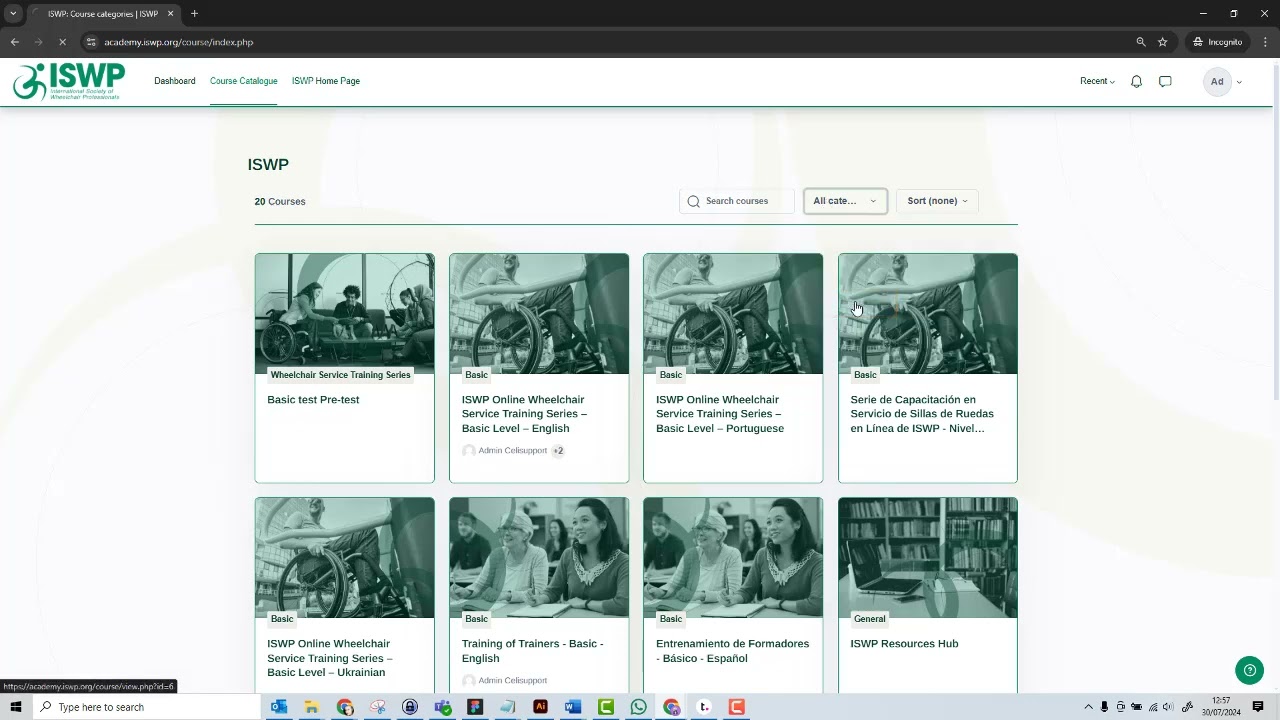This screenshot has height=720, width=1280.
Task: Click the ISWP page heading
Action: (268, 165)
